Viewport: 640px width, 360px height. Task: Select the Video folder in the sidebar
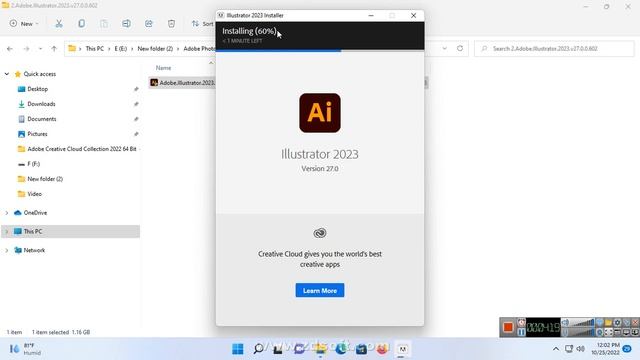click(34, 194)
